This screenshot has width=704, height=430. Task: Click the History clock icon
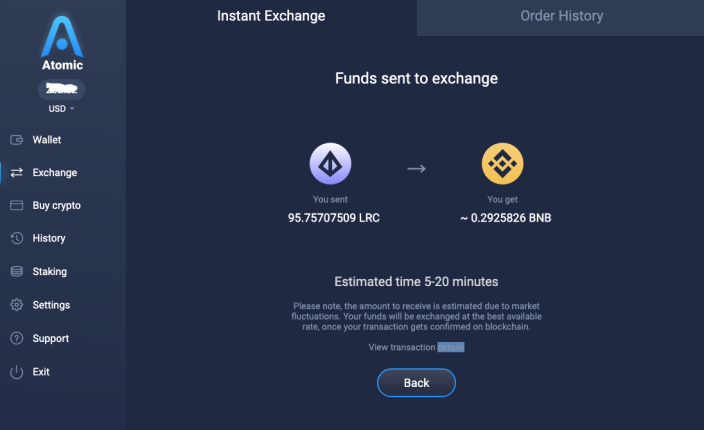pos(17,238)
